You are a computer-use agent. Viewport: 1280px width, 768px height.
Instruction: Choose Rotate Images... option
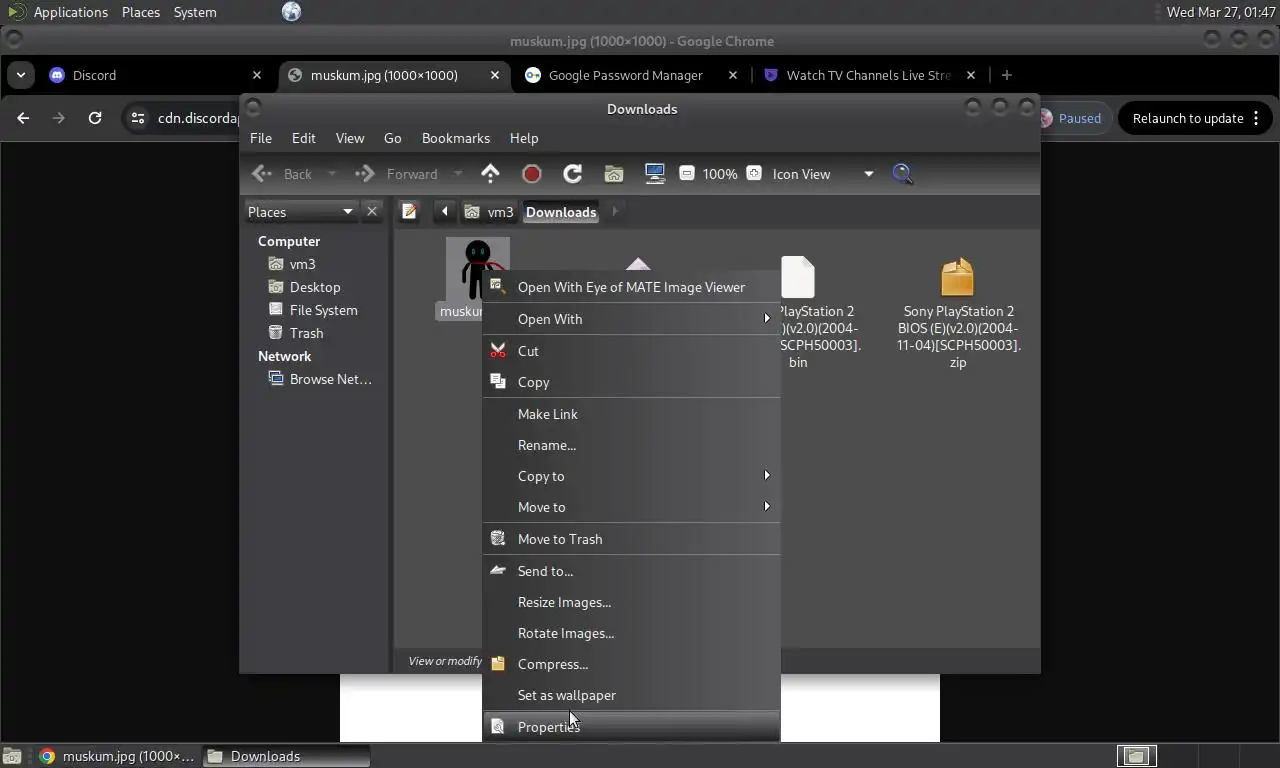pos(631,633)
